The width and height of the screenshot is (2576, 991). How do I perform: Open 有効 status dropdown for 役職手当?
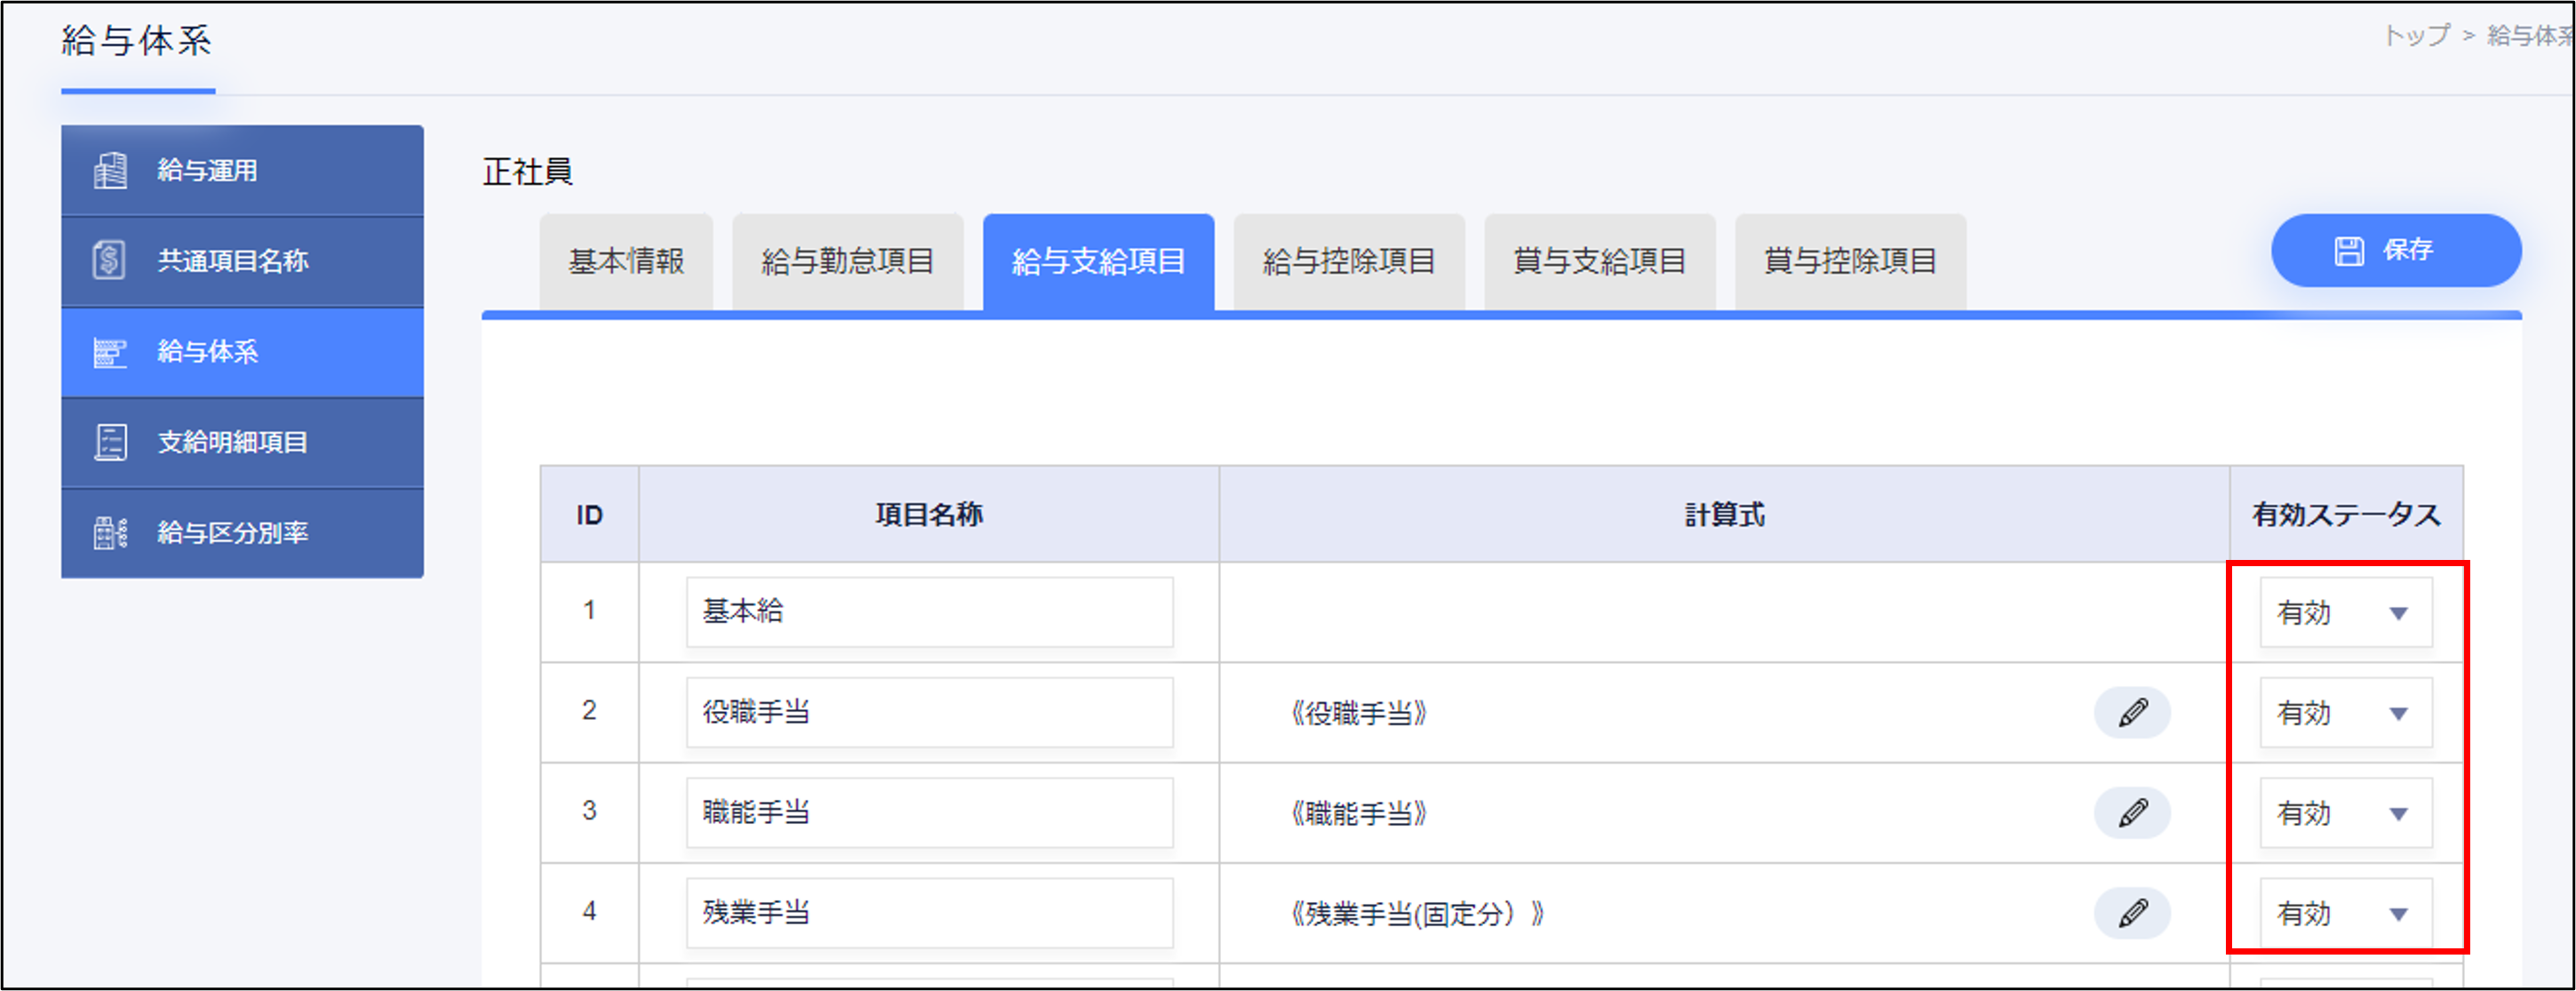[x=2345, y=713]
